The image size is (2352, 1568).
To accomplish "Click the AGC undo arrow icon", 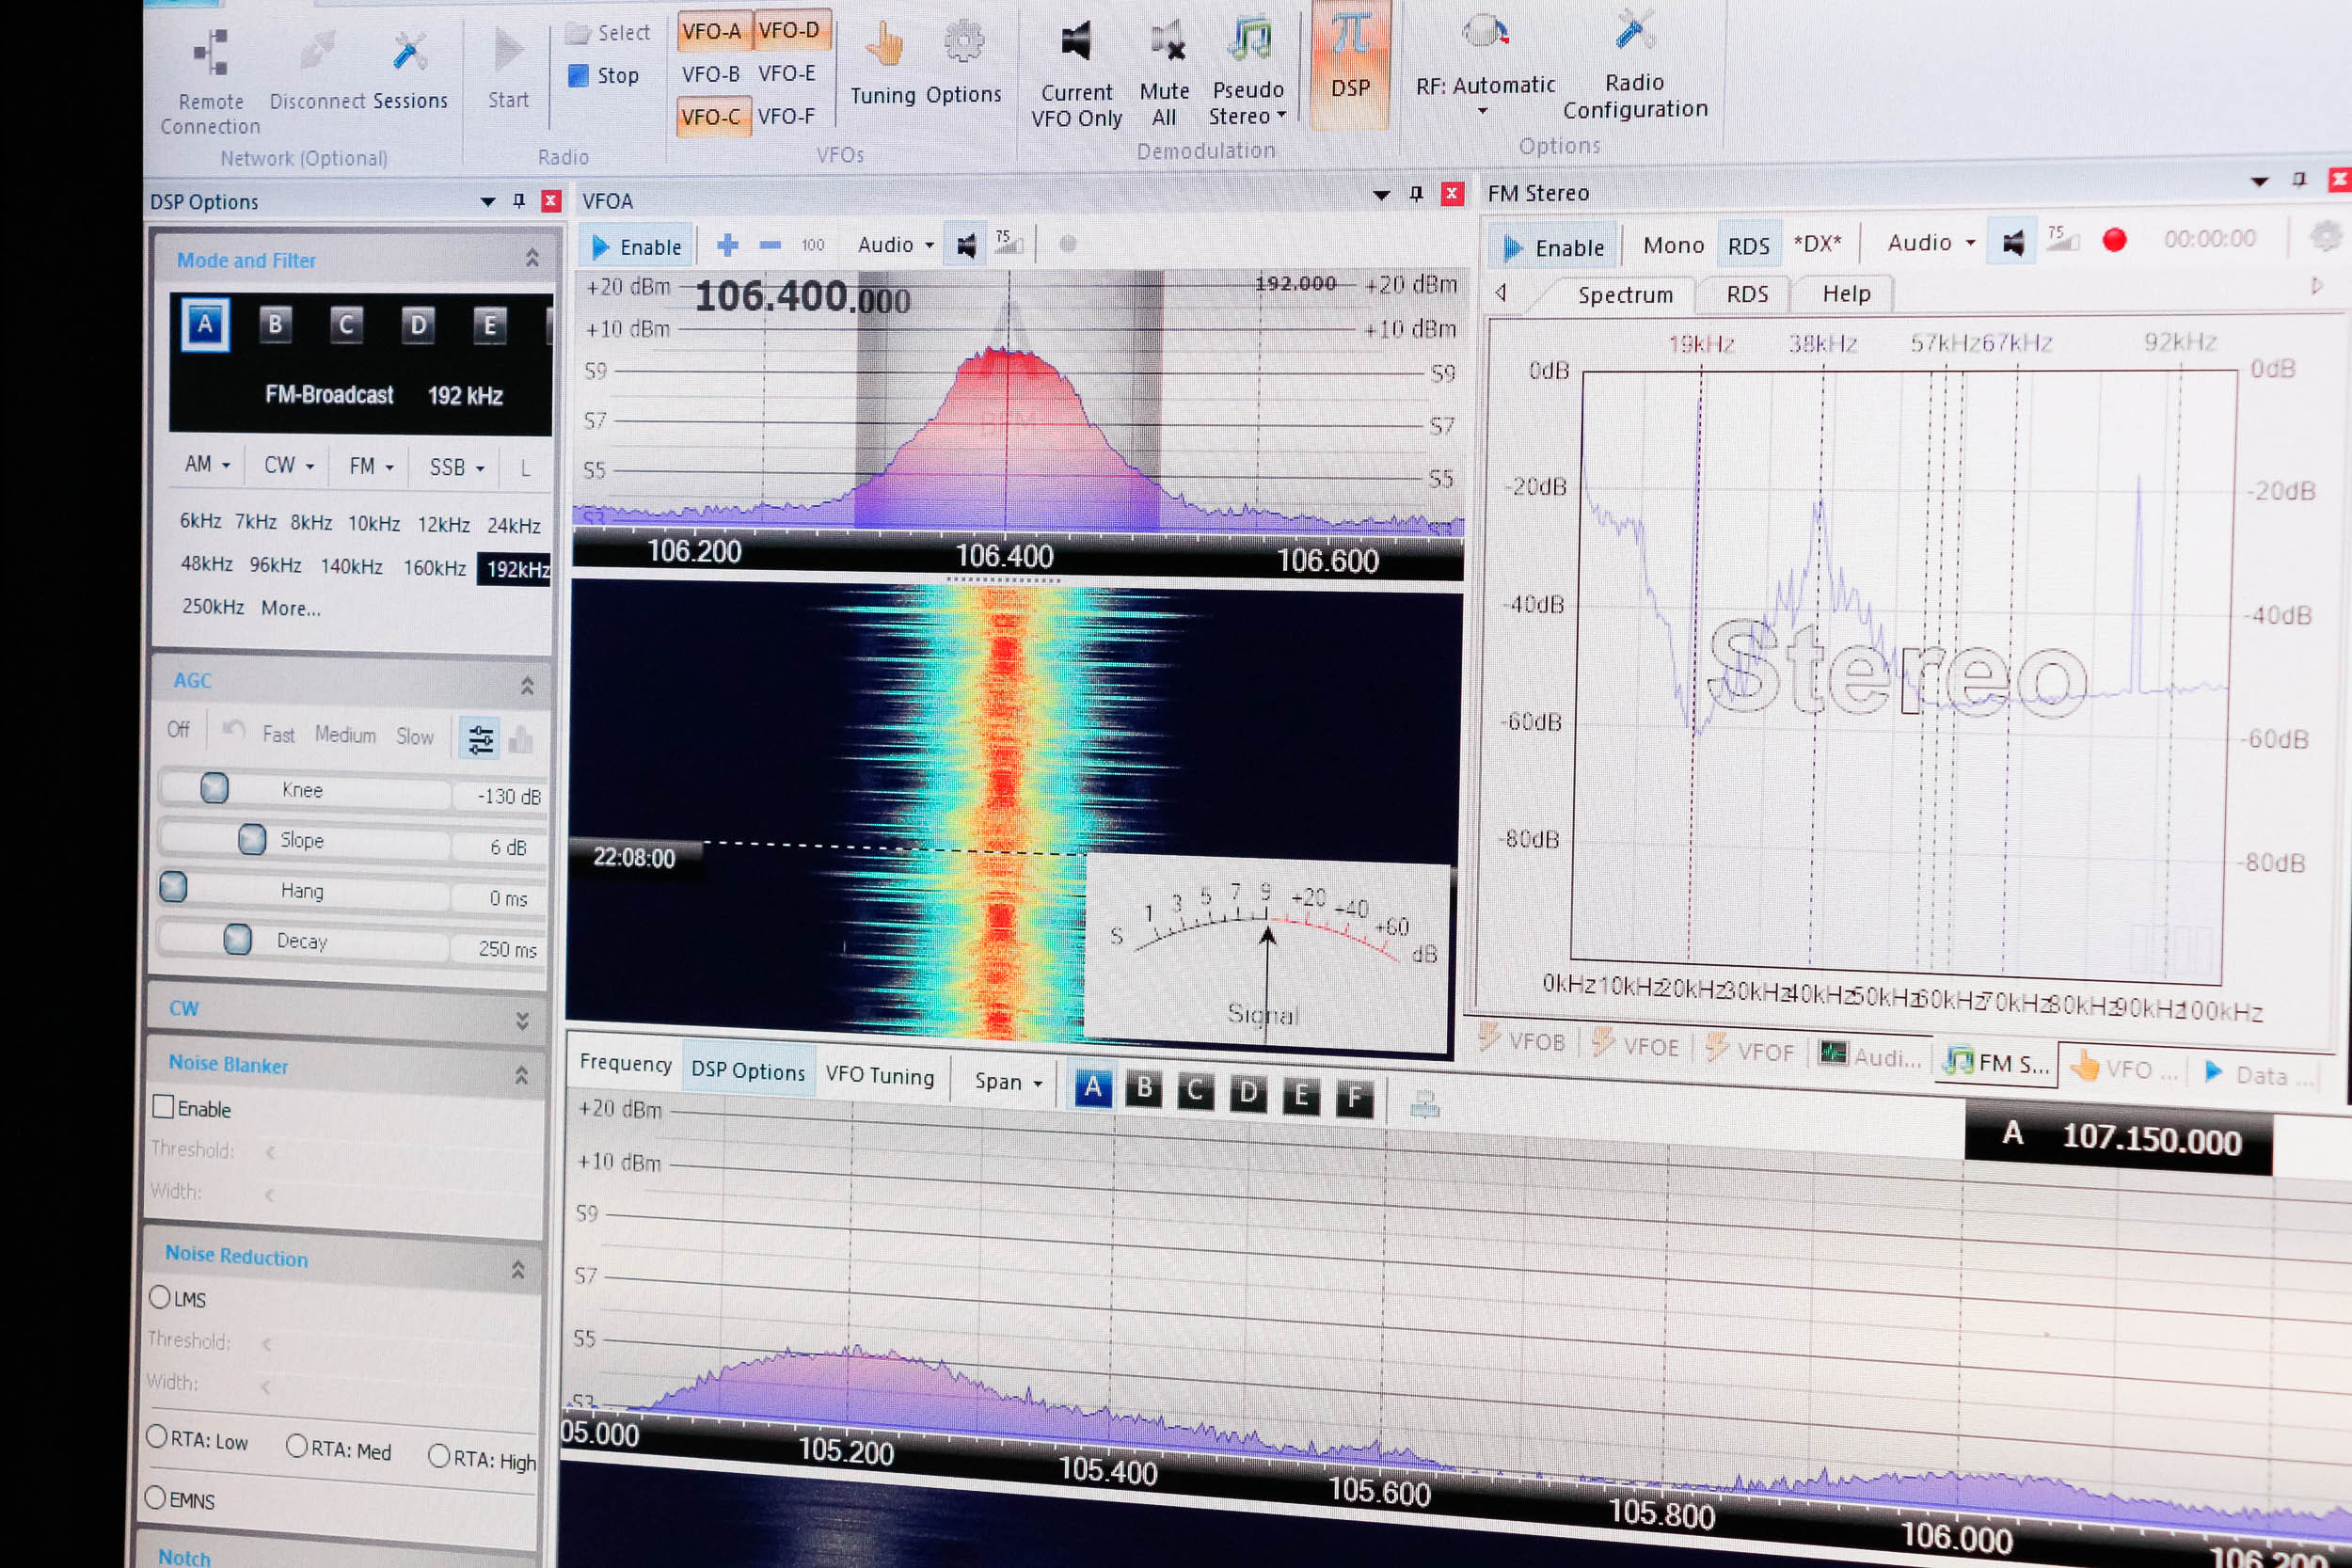I will [x=233, y=730].
